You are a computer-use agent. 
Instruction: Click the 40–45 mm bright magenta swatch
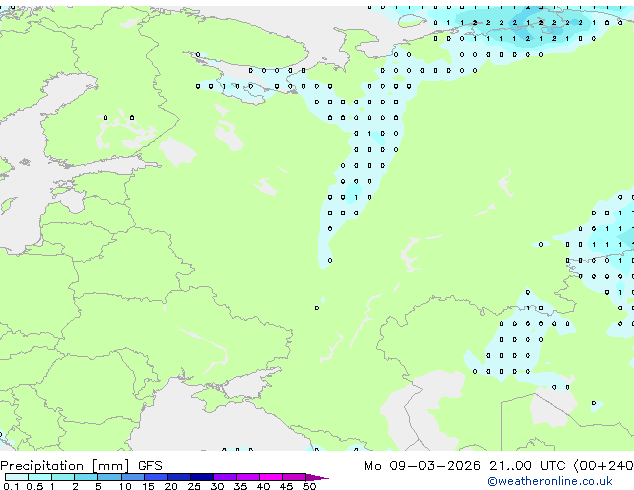[x=271, y=477]
